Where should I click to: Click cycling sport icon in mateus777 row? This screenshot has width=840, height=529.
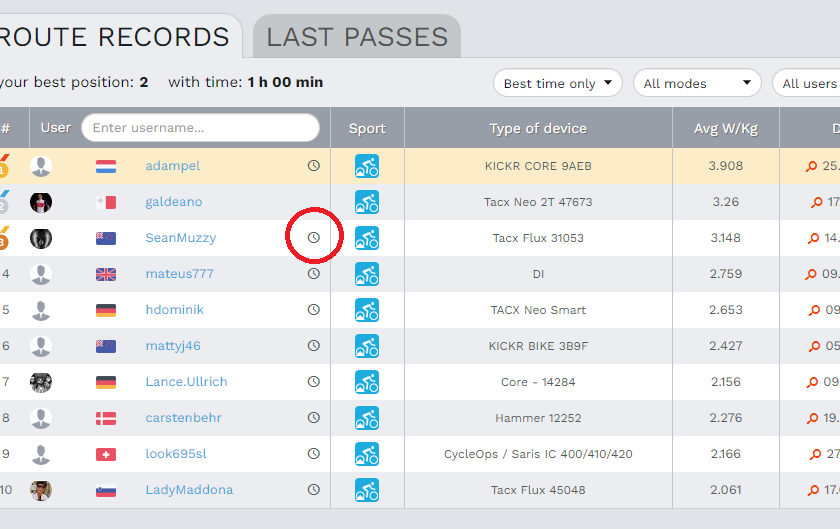(367, 274)
